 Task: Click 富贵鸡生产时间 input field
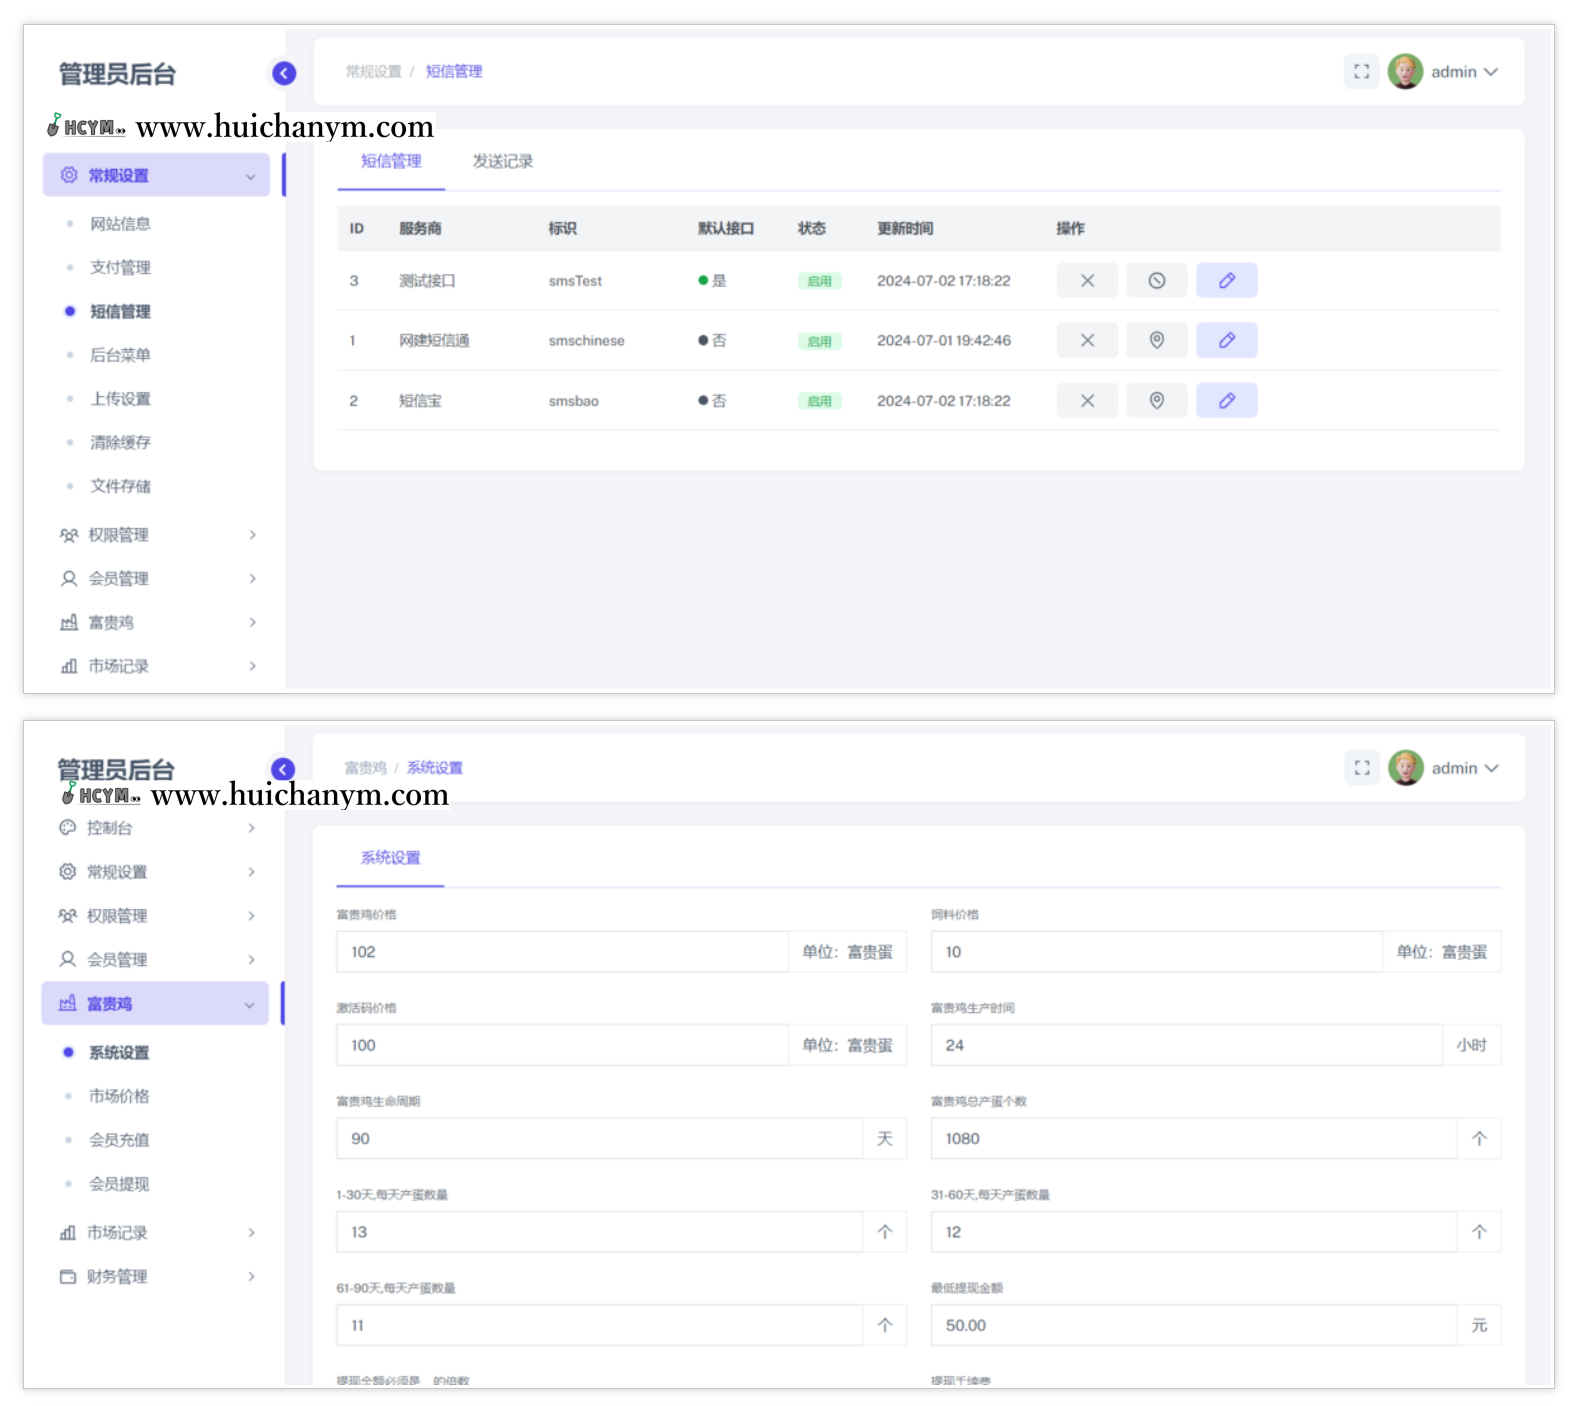click(x=1187, y=1045)
